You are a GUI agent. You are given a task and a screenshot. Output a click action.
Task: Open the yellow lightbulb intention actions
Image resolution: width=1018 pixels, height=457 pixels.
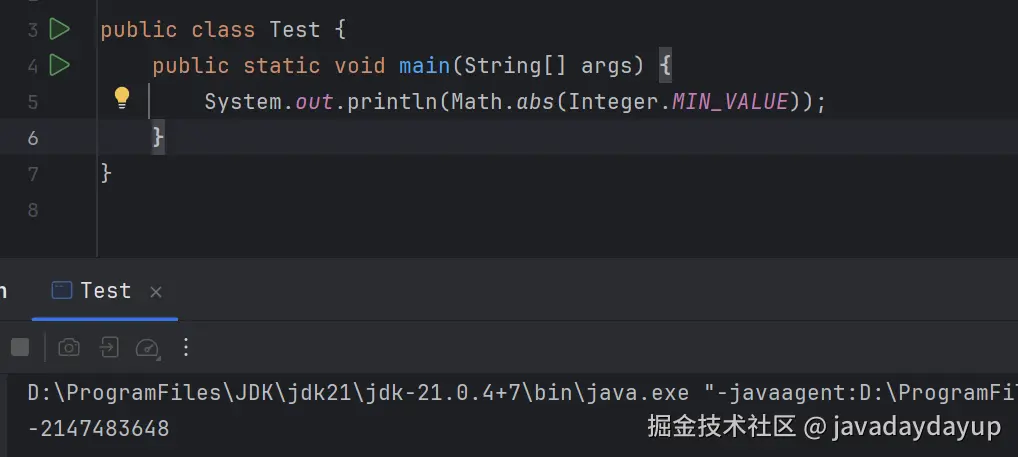coord(121,98)
